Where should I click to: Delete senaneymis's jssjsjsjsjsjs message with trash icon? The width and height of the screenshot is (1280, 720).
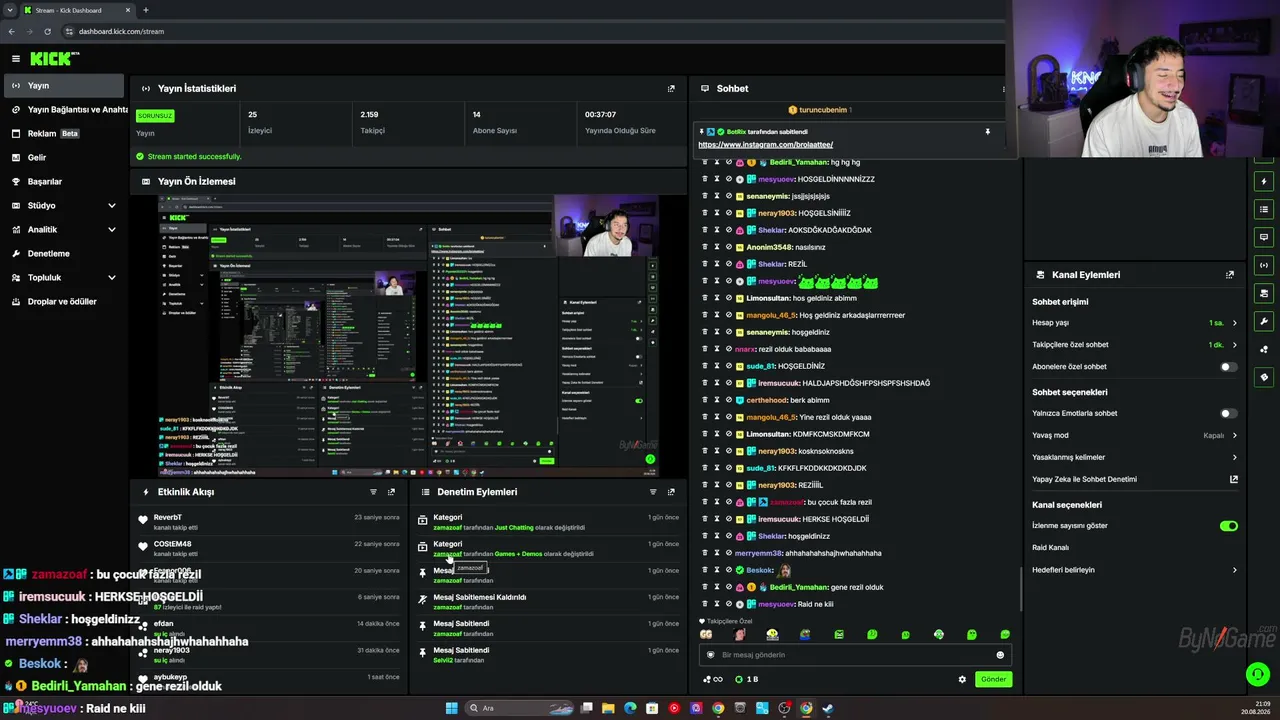[705, 196]
